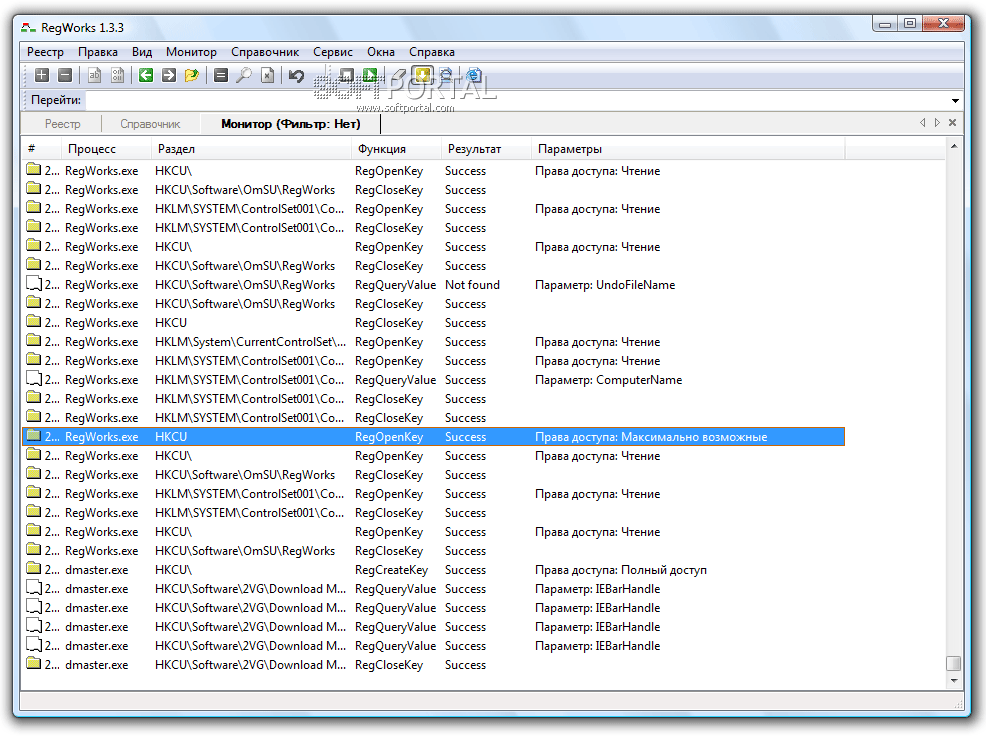The height and width of the screenshot is (736, 986).
Task: Start monitoring with green play icon
Action: click(370, 75)
